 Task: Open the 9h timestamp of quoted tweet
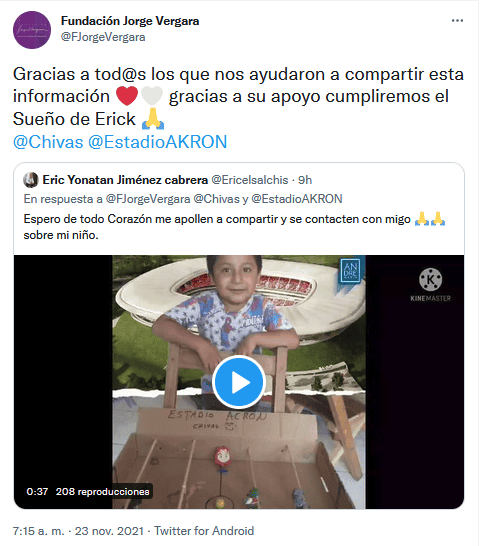coord(305,180)
